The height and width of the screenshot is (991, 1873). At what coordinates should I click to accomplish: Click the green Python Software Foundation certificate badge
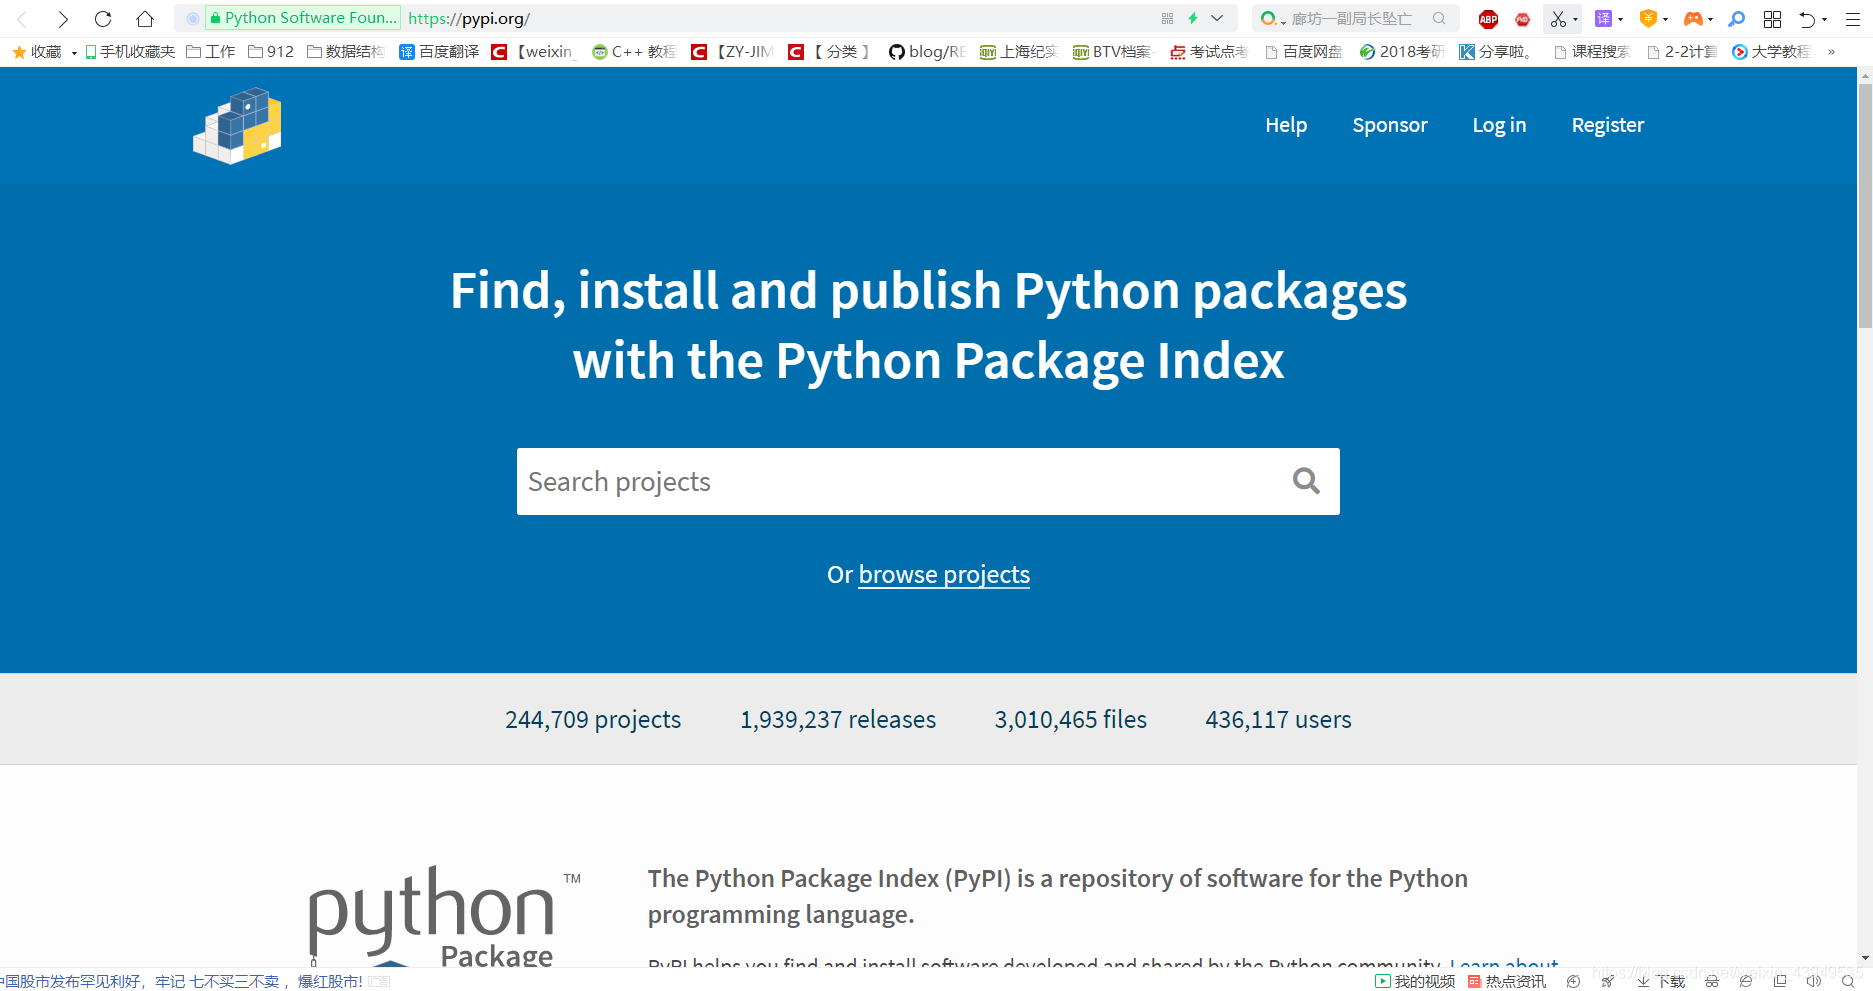303,18
